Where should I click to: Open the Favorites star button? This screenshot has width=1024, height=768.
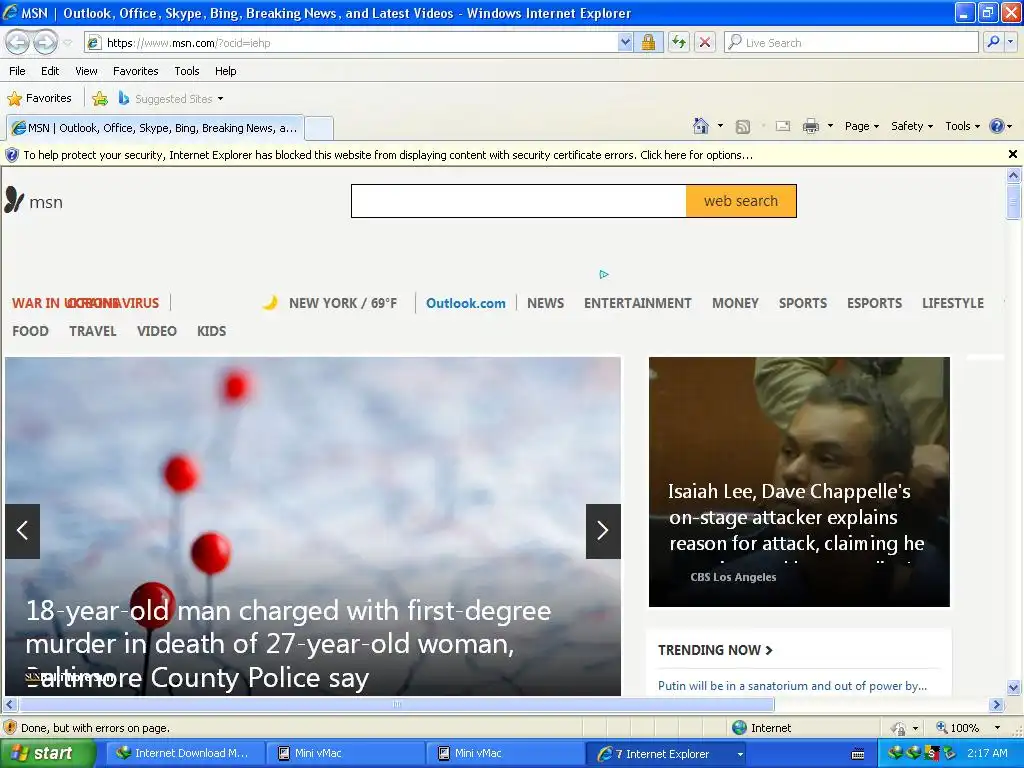pos(40,99)
